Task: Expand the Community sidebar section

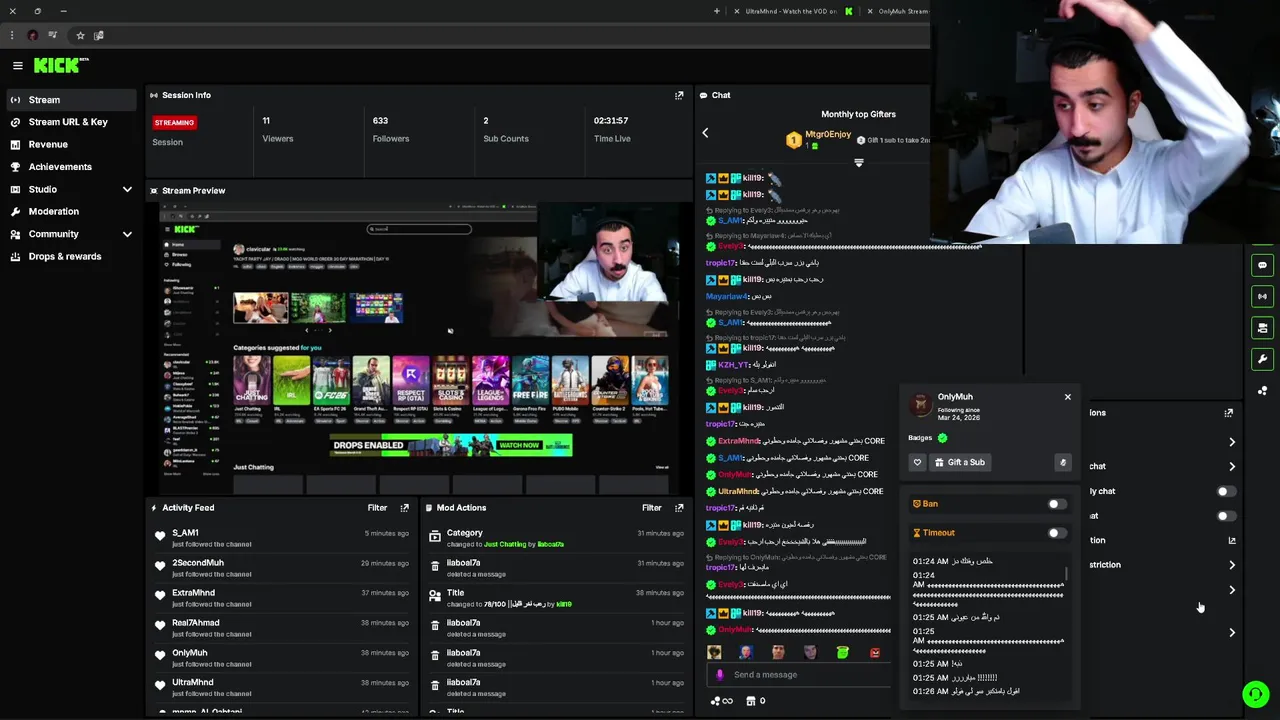Action: (127, 234)
